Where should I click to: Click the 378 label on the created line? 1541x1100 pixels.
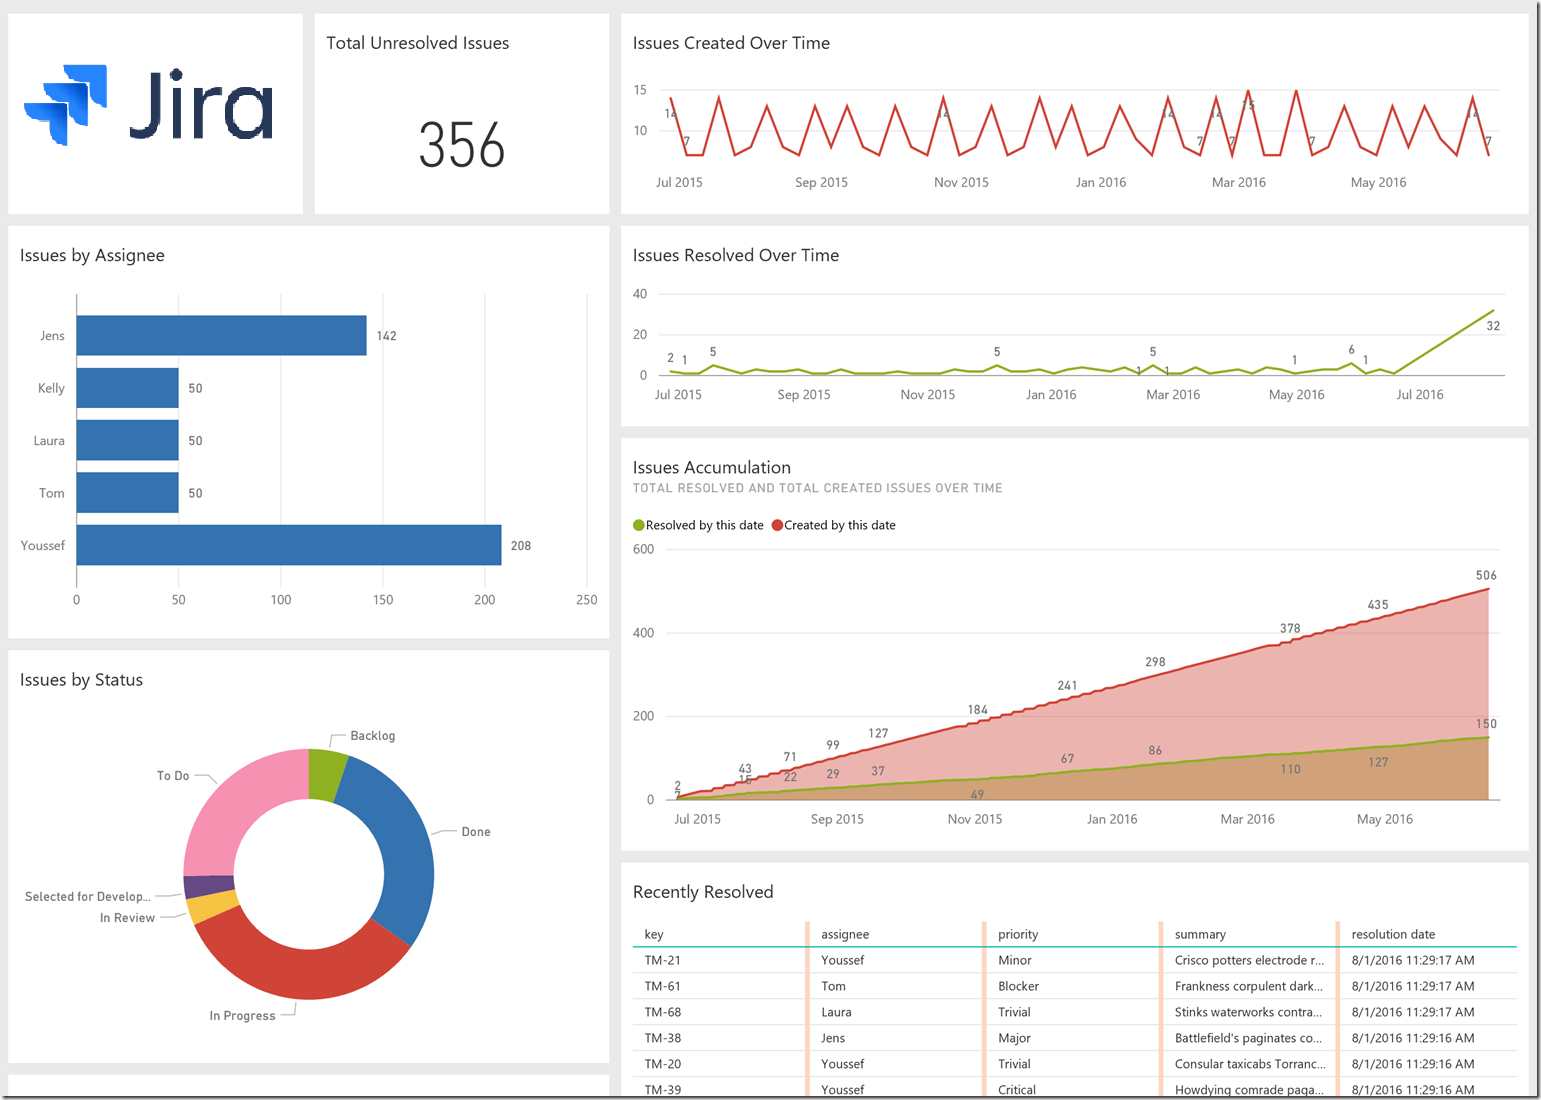coord(1290,629)
